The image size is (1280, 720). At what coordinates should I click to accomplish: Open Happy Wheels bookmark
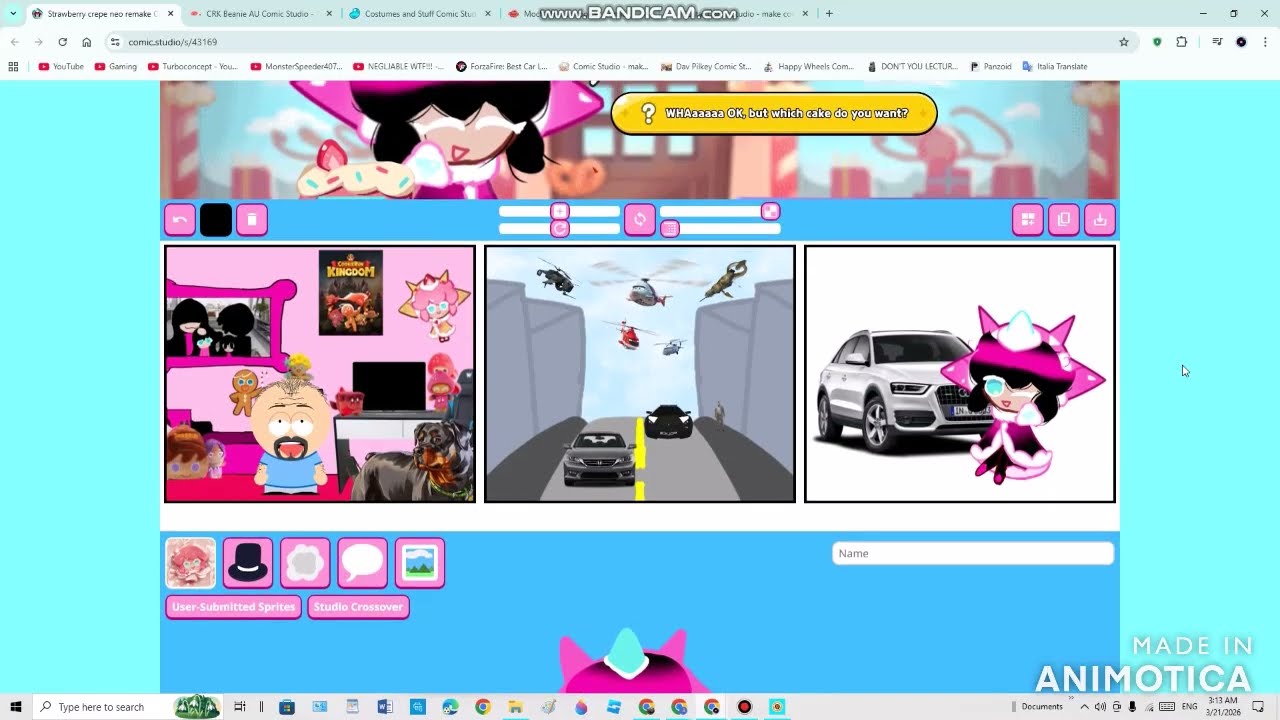click(809, 67)
